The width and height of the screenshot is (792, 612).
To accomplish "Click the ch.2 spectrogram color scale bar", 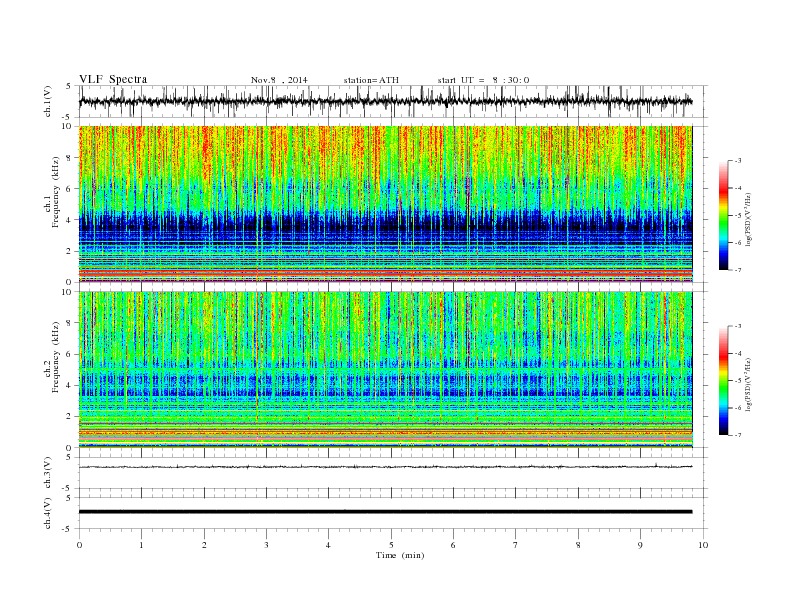I will pos(724,380).
